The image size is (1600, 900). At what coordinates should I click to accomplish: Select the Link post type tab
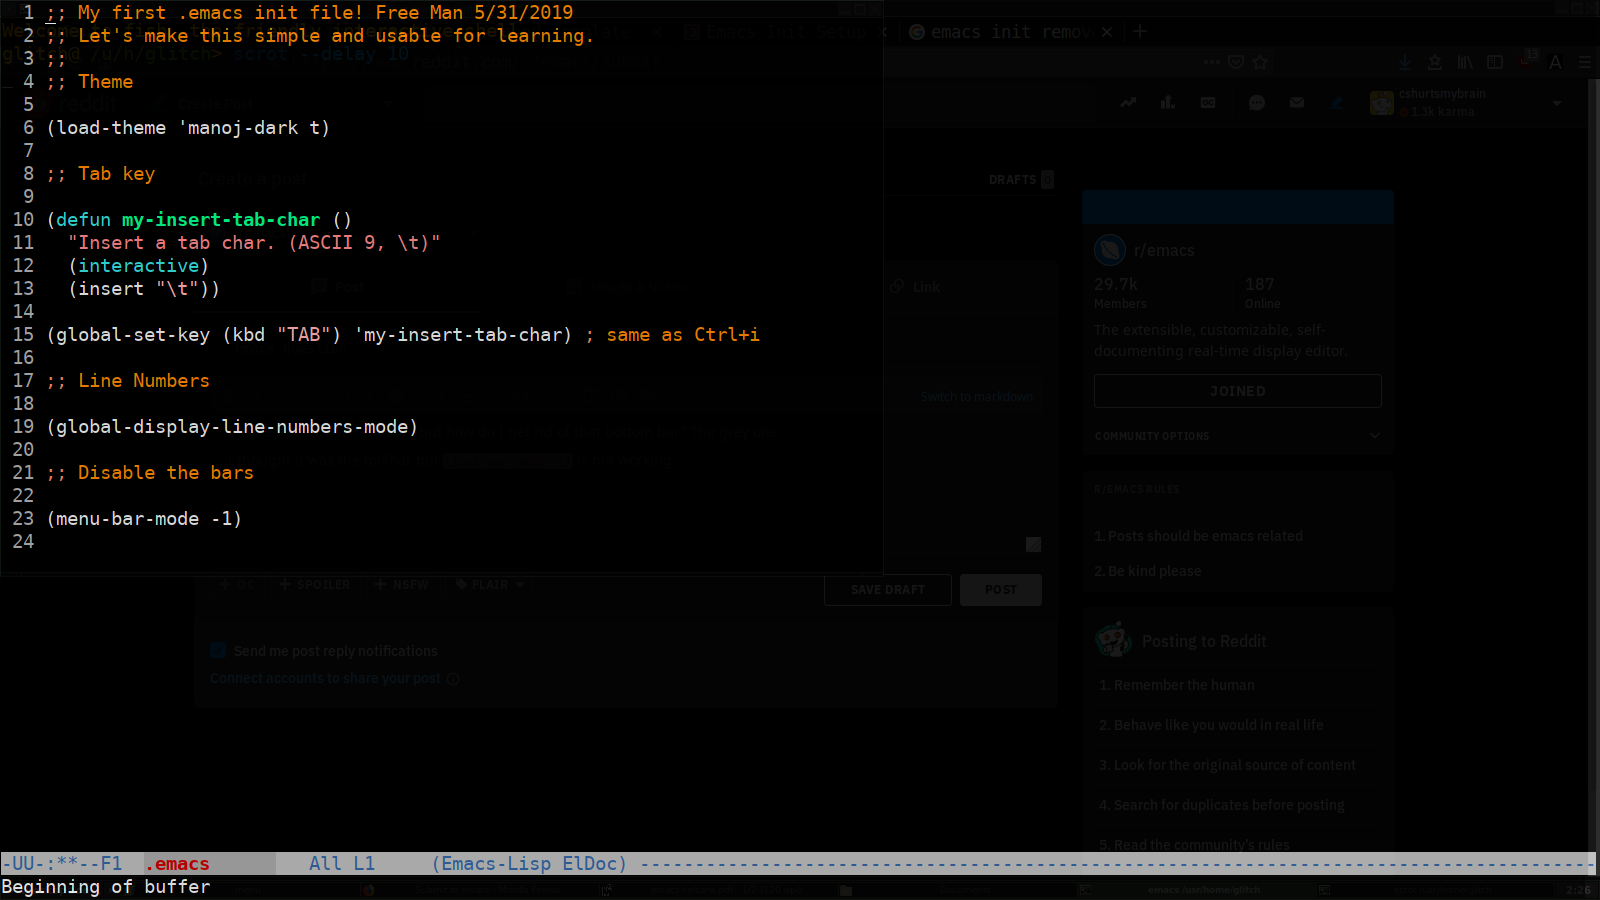point(916,287)
